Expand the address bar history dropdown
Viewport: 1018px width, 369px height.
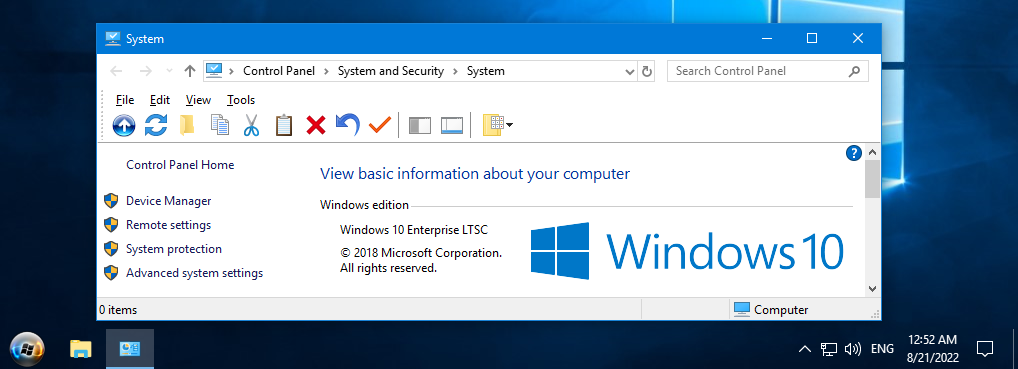[629, 71]
